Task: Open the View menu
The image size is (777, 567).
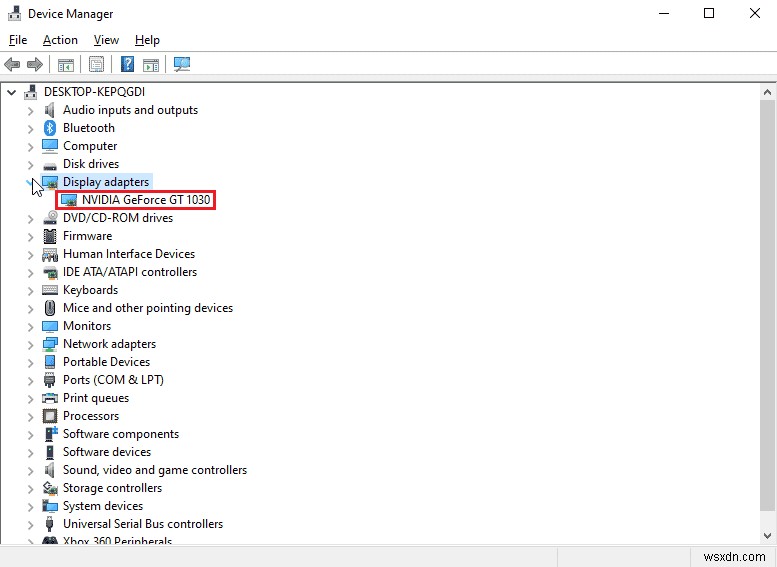Action: (x=106, y=40)
